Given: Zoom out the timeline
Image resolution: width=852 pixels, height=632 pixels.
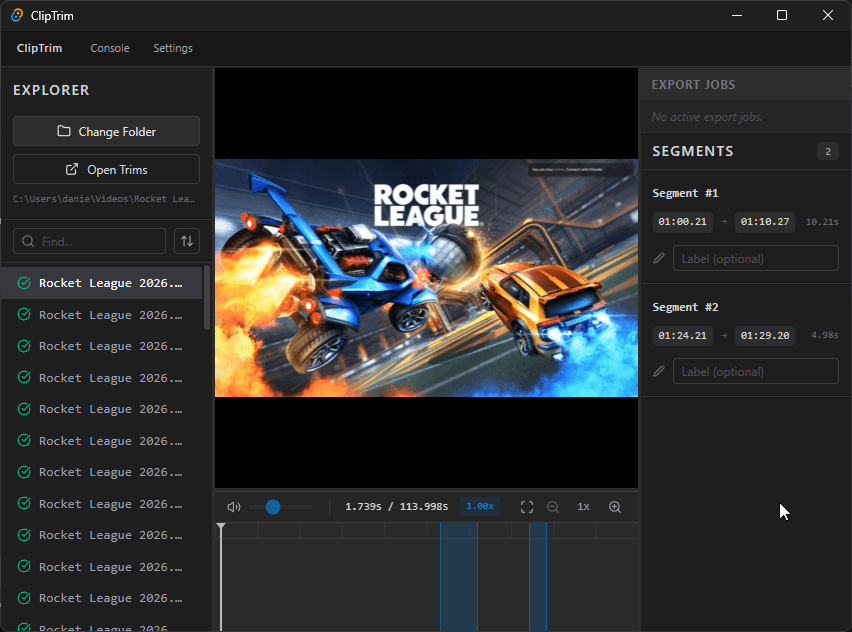Looking at the screenshot, I should coord(553,507).
